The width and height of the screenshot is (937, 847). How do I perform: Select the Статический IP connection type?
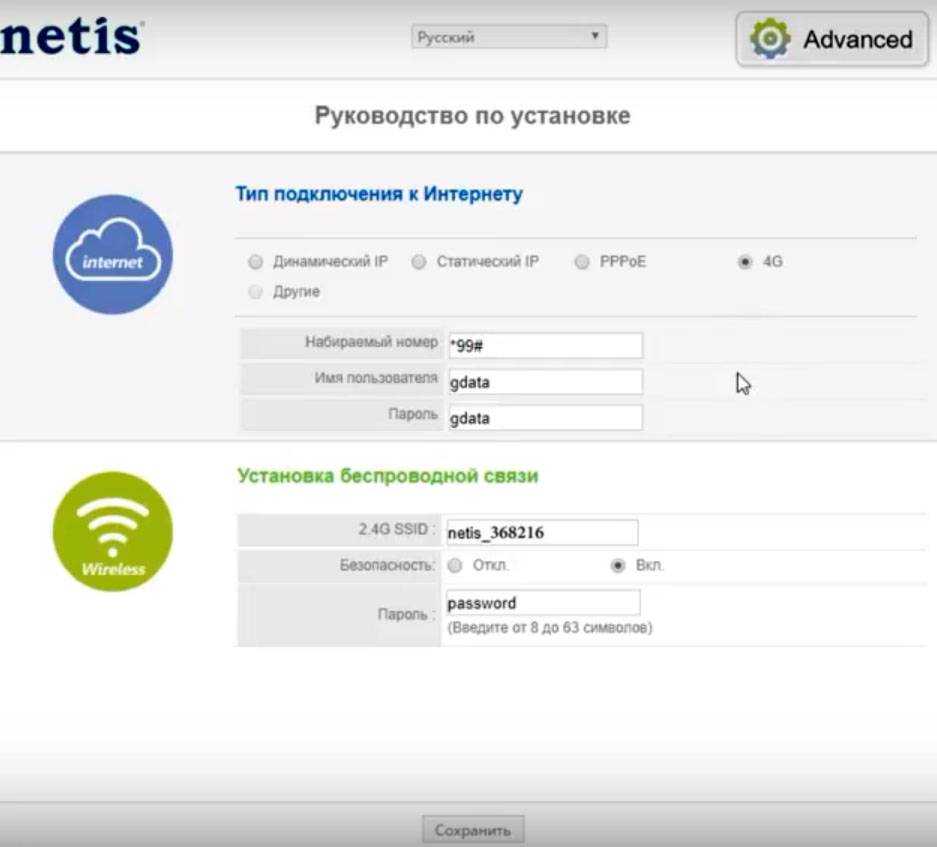pos(419,262)
